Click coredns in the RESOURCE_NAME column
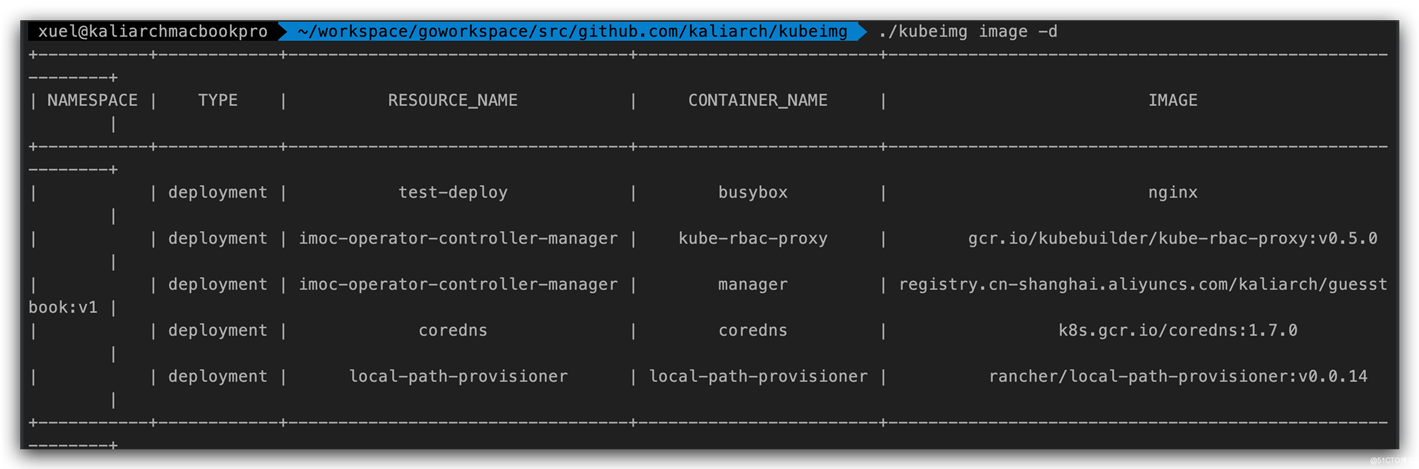The image size is (1419, 469). (453, 330)
